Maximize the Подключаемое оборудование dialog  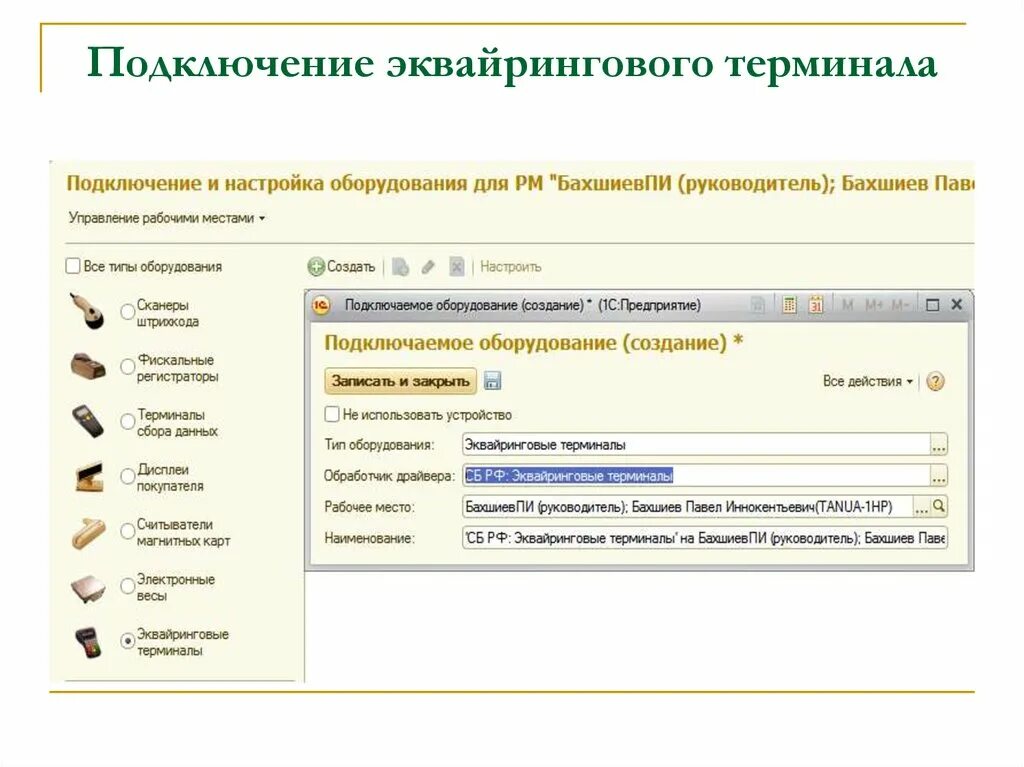(x=933, y=304)
